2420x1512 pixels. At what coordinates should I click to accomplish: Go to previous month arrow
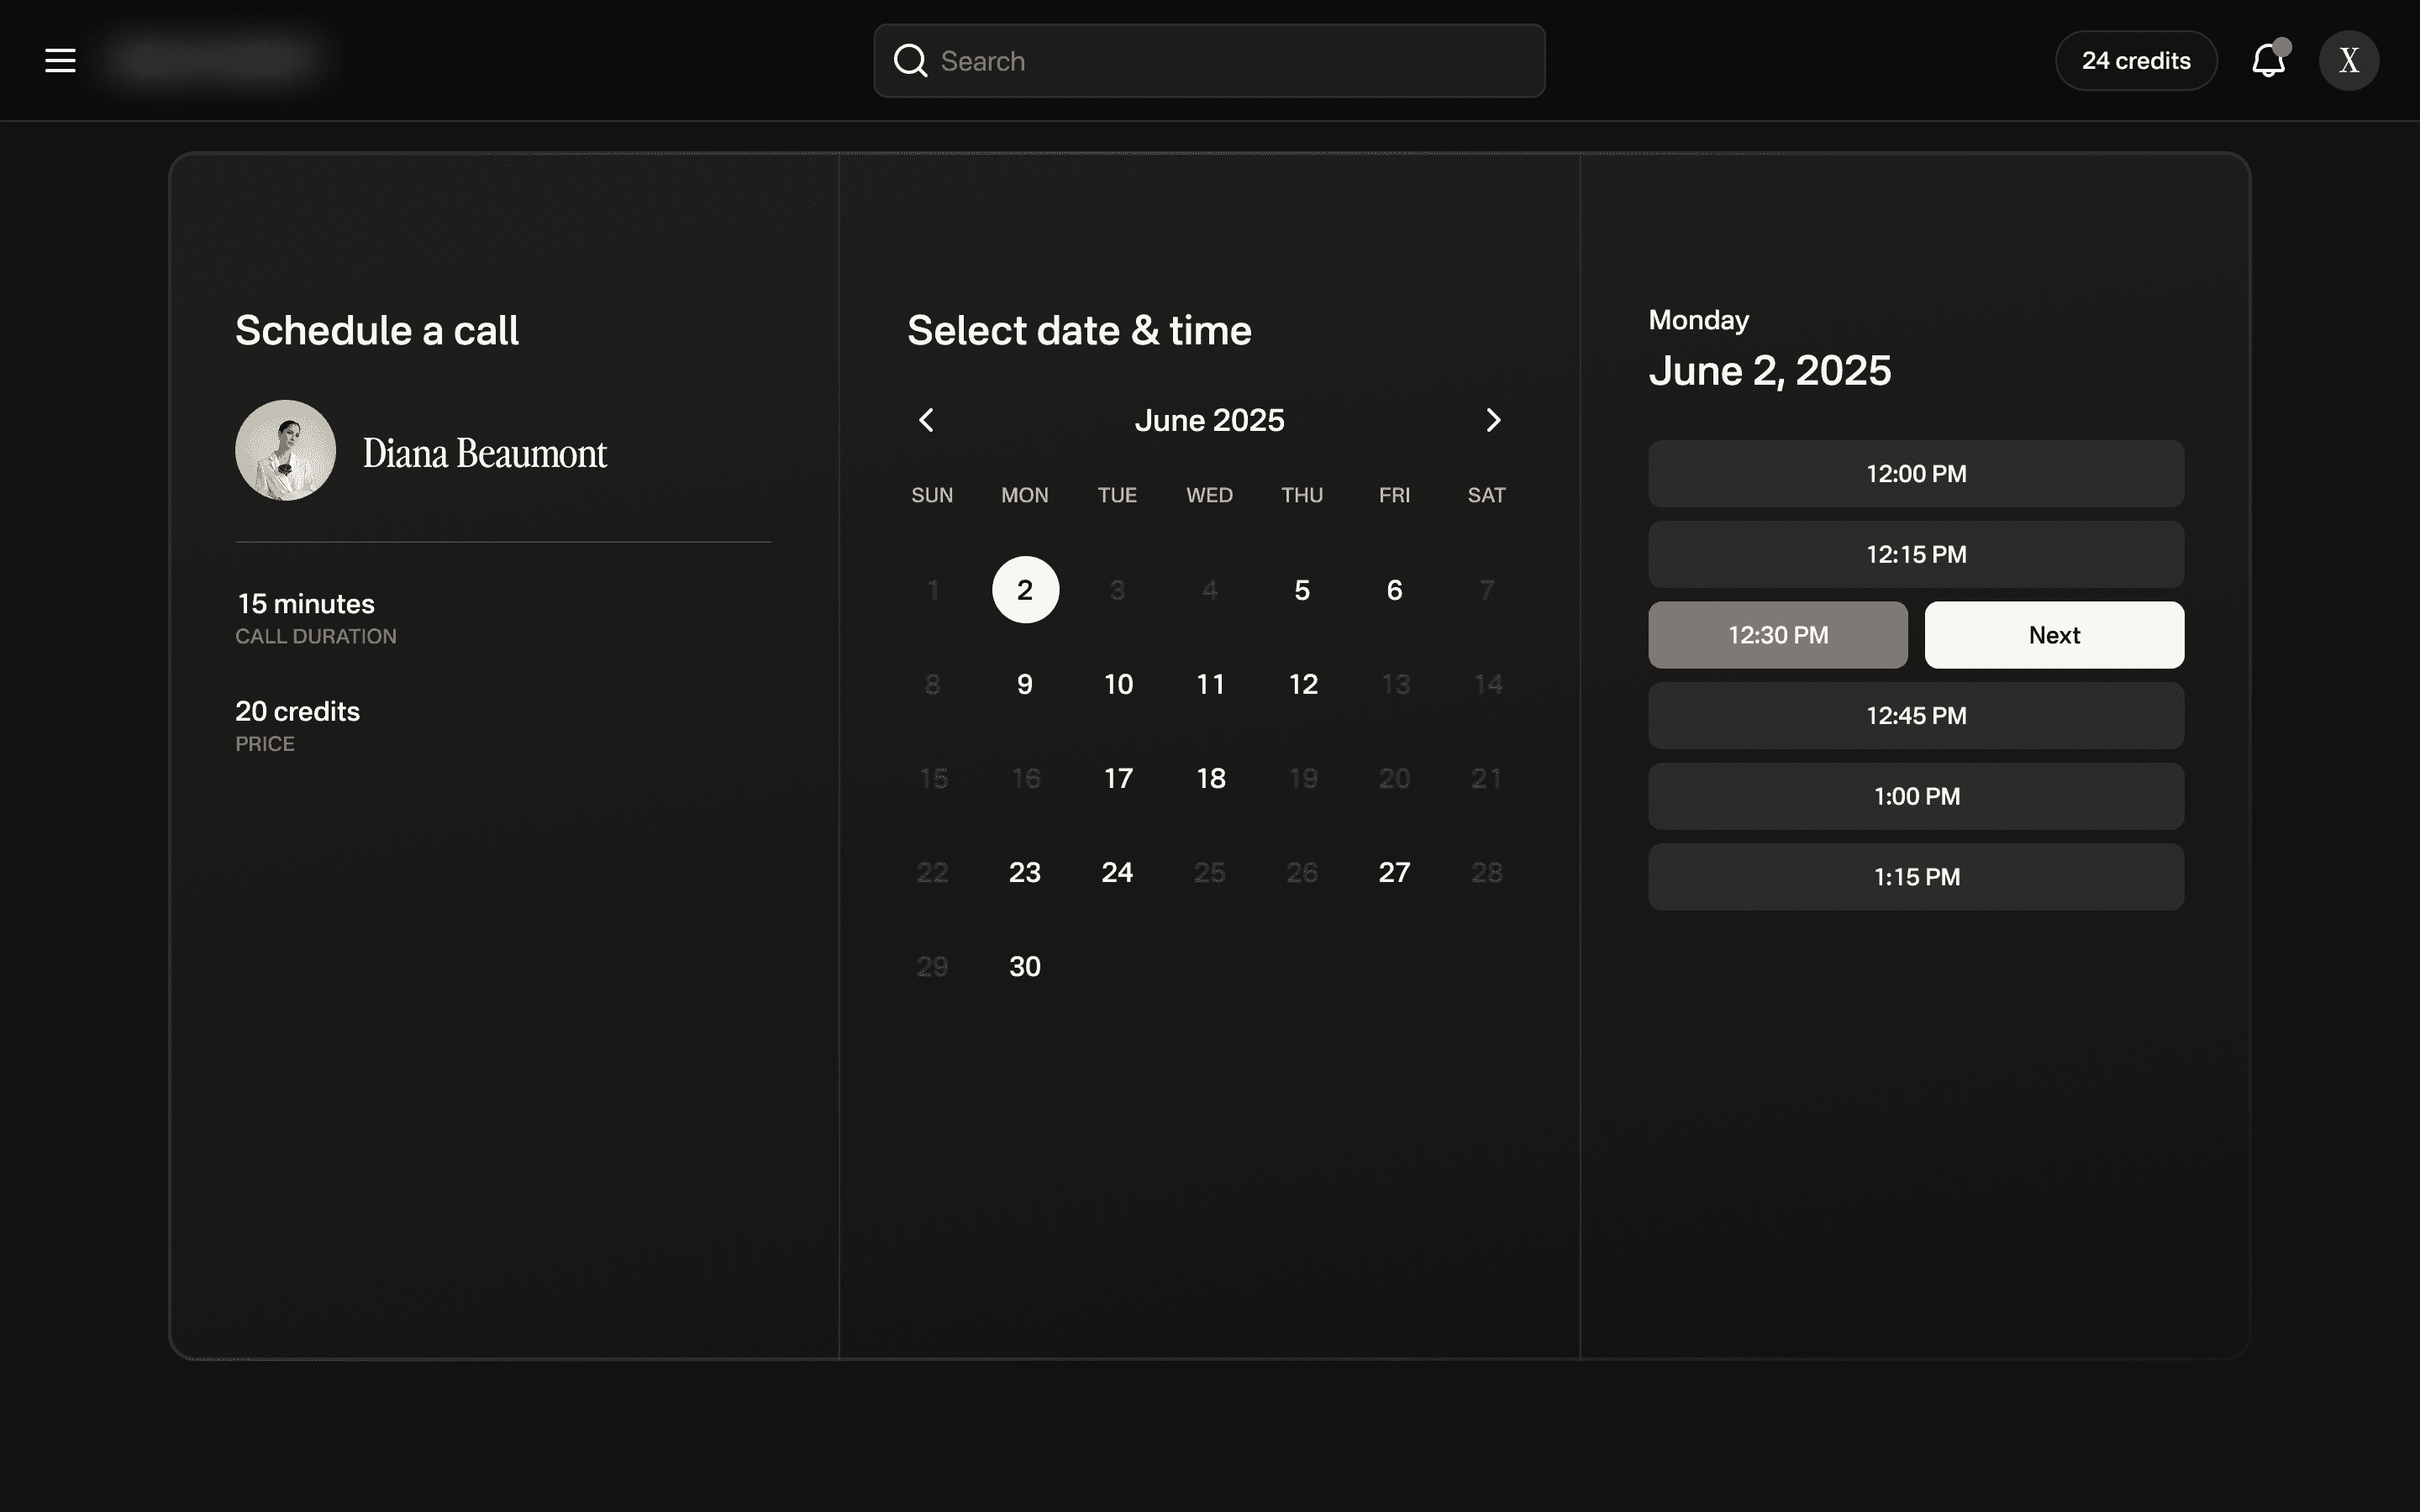926,420
